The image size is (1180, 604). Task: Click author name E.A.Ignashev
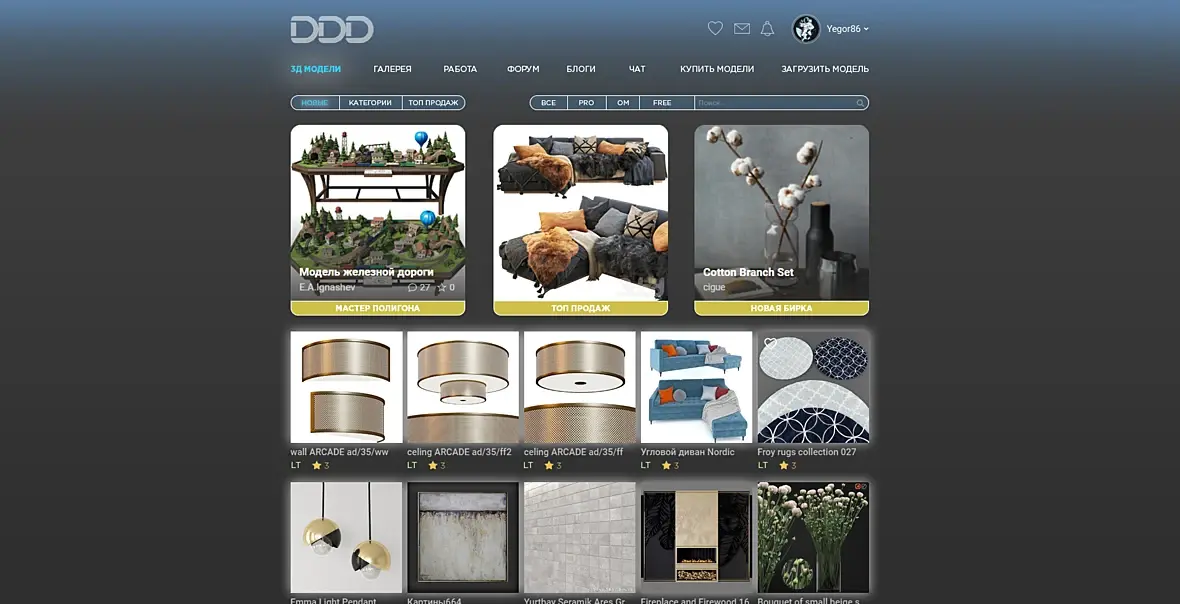point(327,287)
